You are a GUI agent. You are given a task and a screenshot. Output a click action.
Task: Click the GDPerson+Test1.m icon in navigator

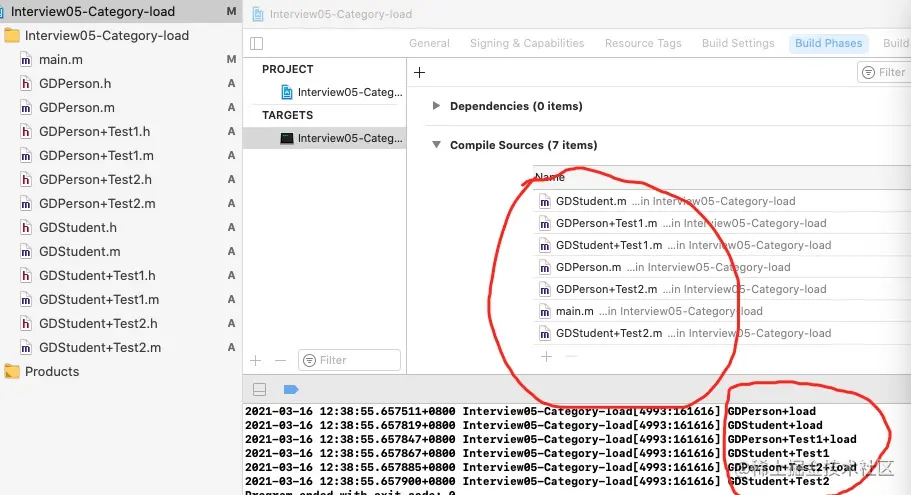click(x=26, y=156)
